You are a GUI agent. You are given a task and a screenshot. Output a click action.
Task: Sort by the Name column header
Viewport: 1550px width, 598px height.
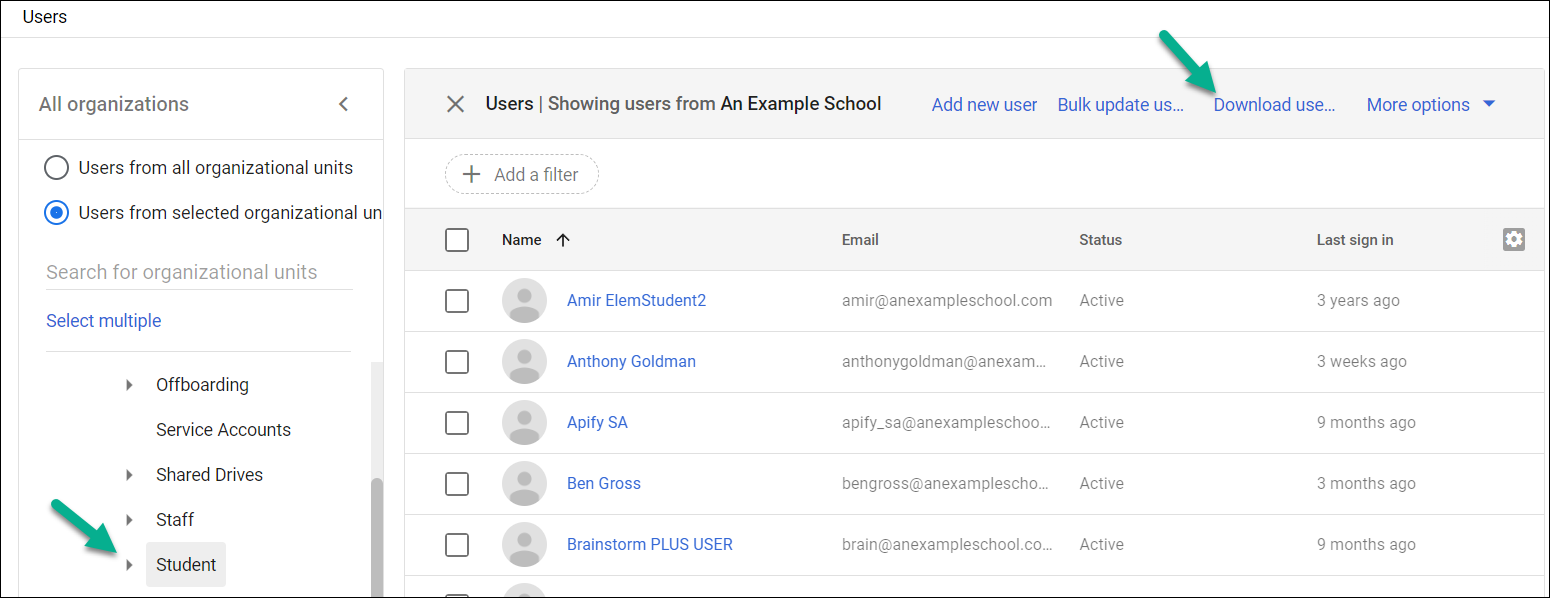click(x=521, y=240)
